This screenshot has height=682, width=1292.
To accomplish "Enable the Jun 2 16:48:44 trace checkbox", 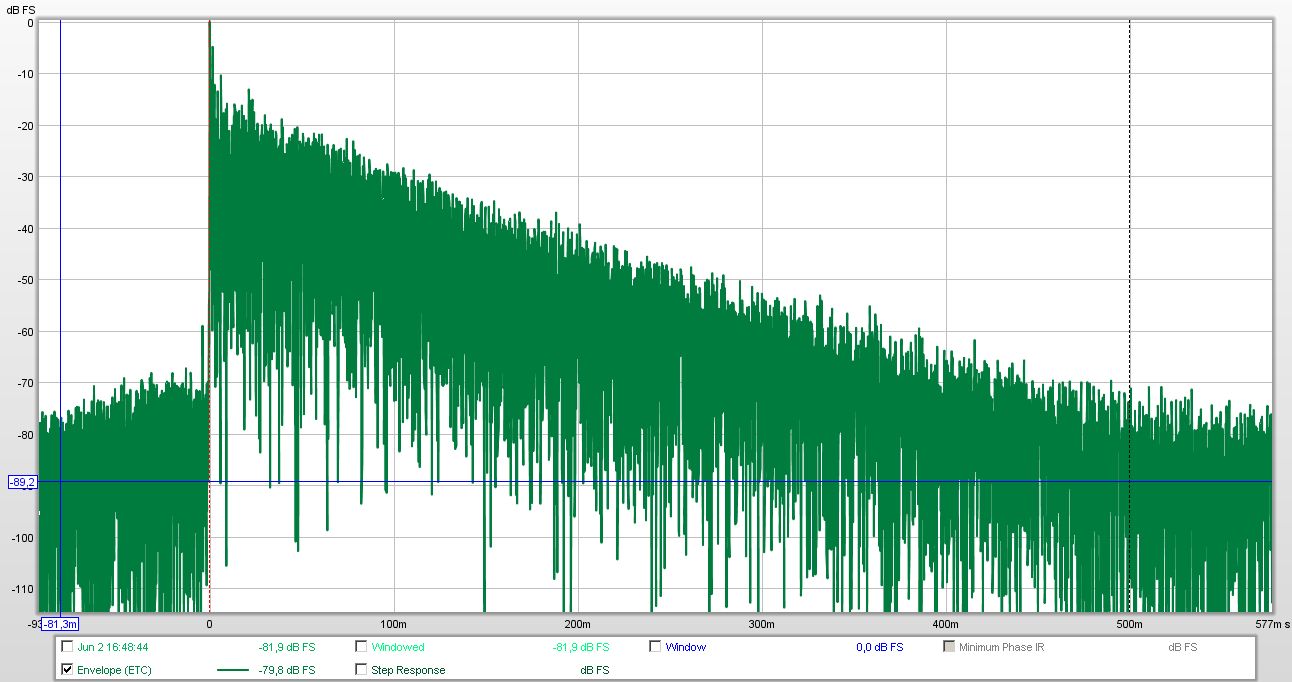I will pyautogui.click(x=67, y=647).
